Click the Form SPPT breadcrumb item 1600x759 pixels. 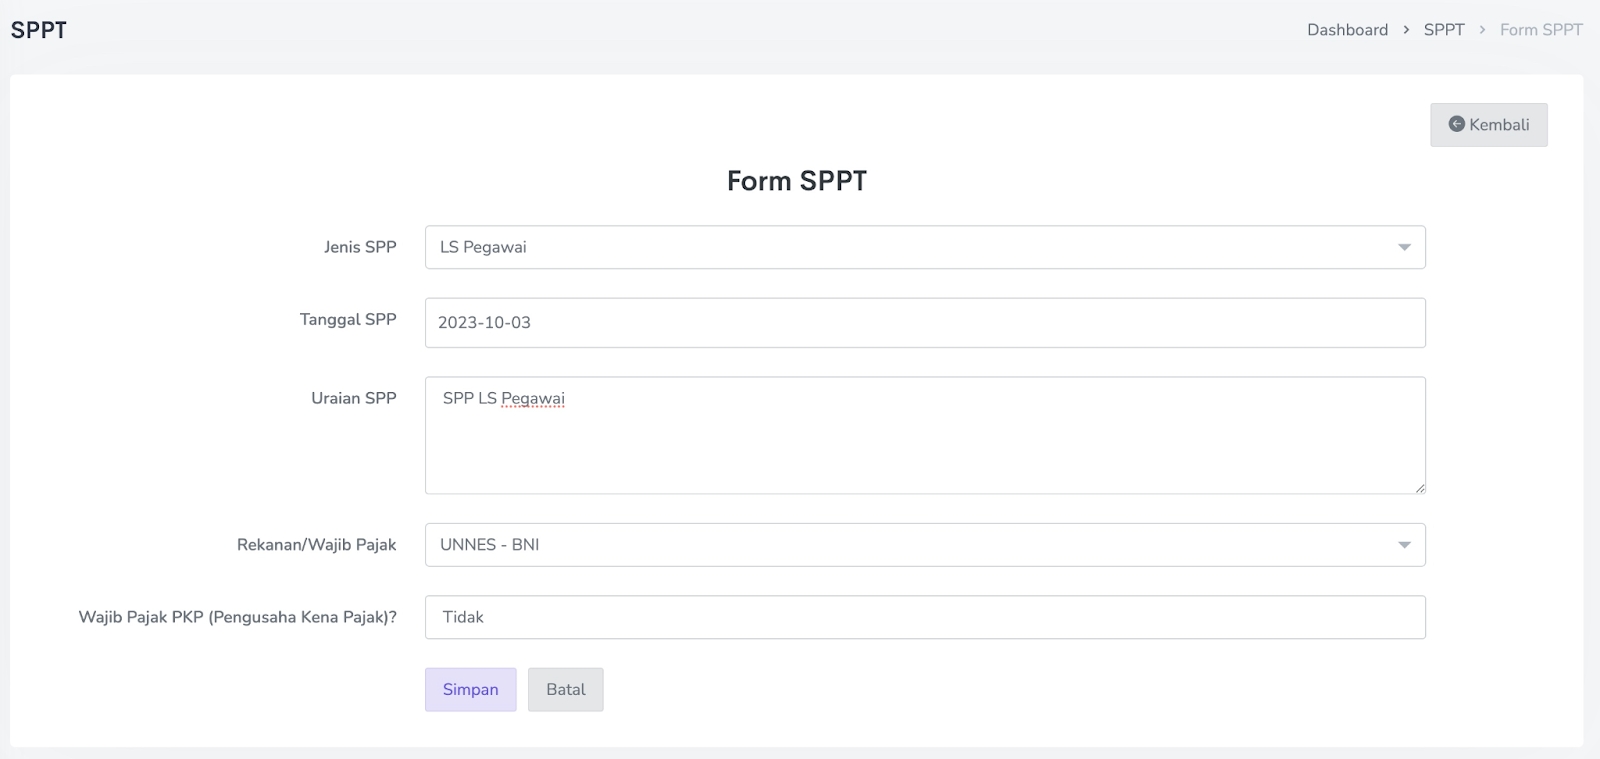1541,30
